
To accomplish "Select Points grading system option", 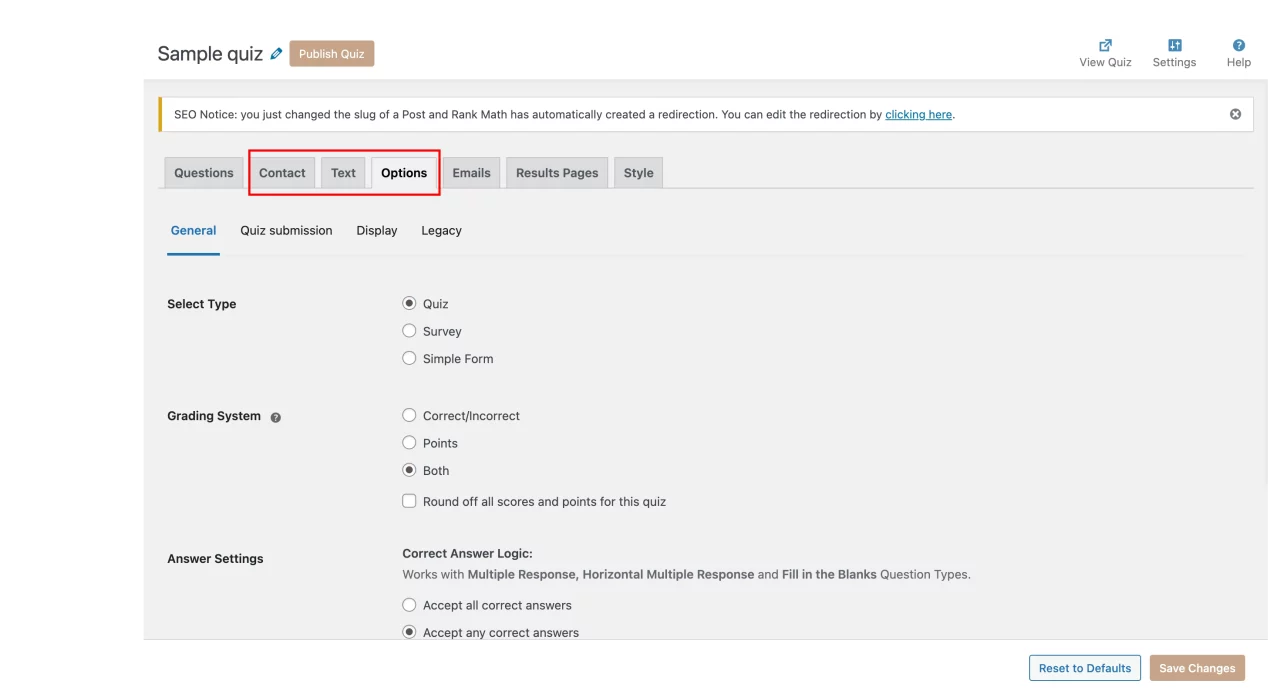I will [409, 442].
